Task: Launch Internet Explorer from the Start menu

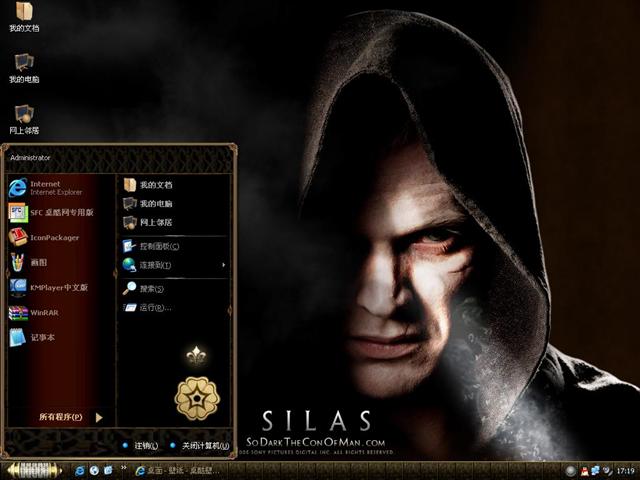Action: (59, 188)
